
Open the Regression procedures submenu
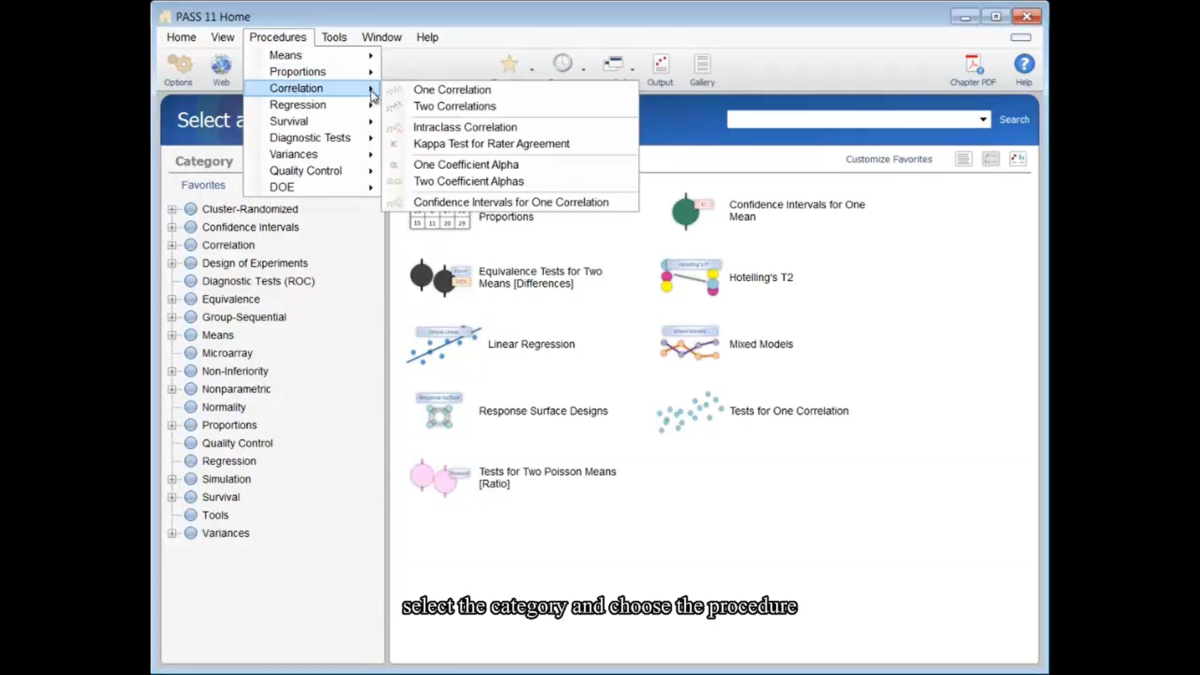click(312, 105)
